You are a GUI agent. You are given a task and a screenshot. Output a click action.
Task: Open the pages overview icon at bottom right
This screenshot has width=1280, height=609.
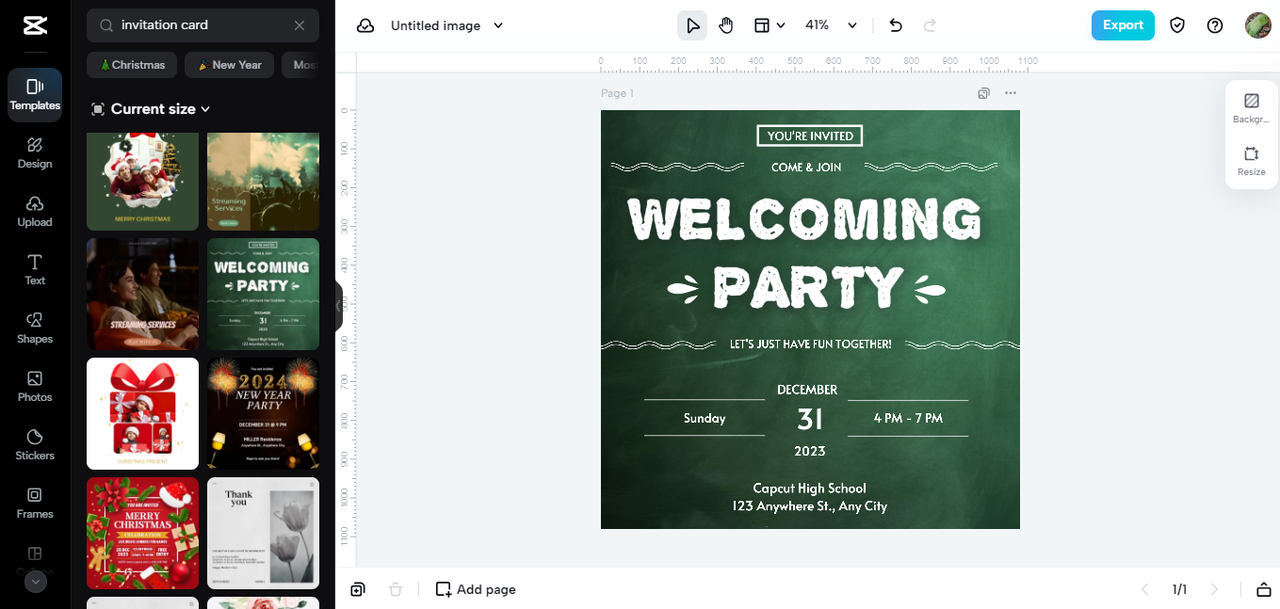point(1264,589)
